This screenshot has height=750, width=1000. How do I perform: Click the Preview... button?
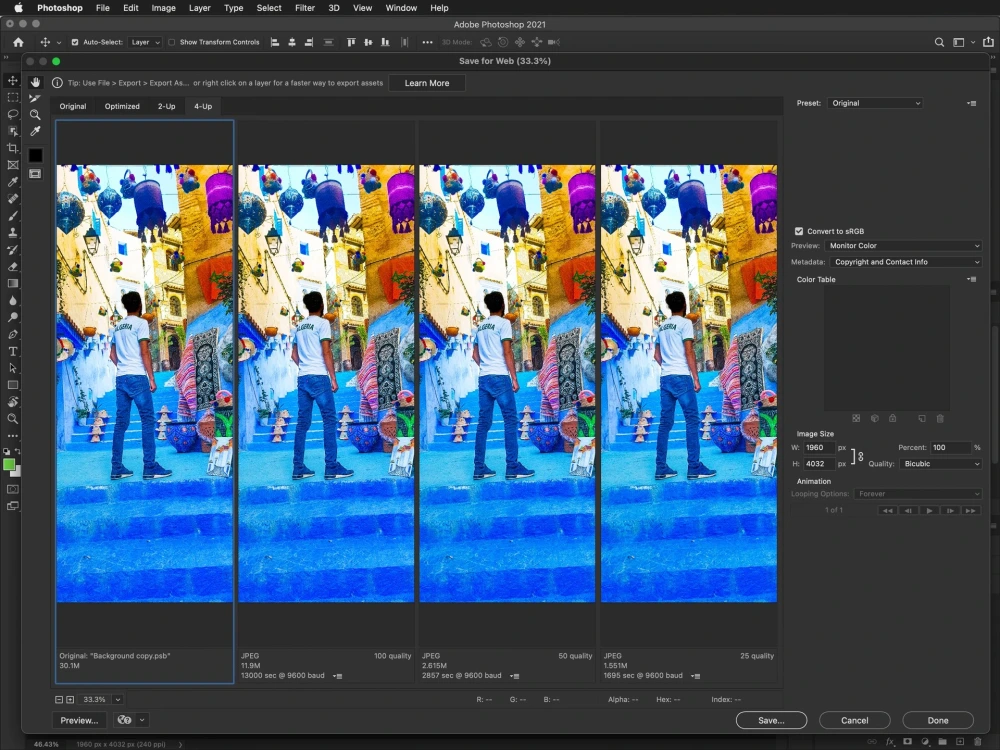pyautogui.click(x=79, y=720)
